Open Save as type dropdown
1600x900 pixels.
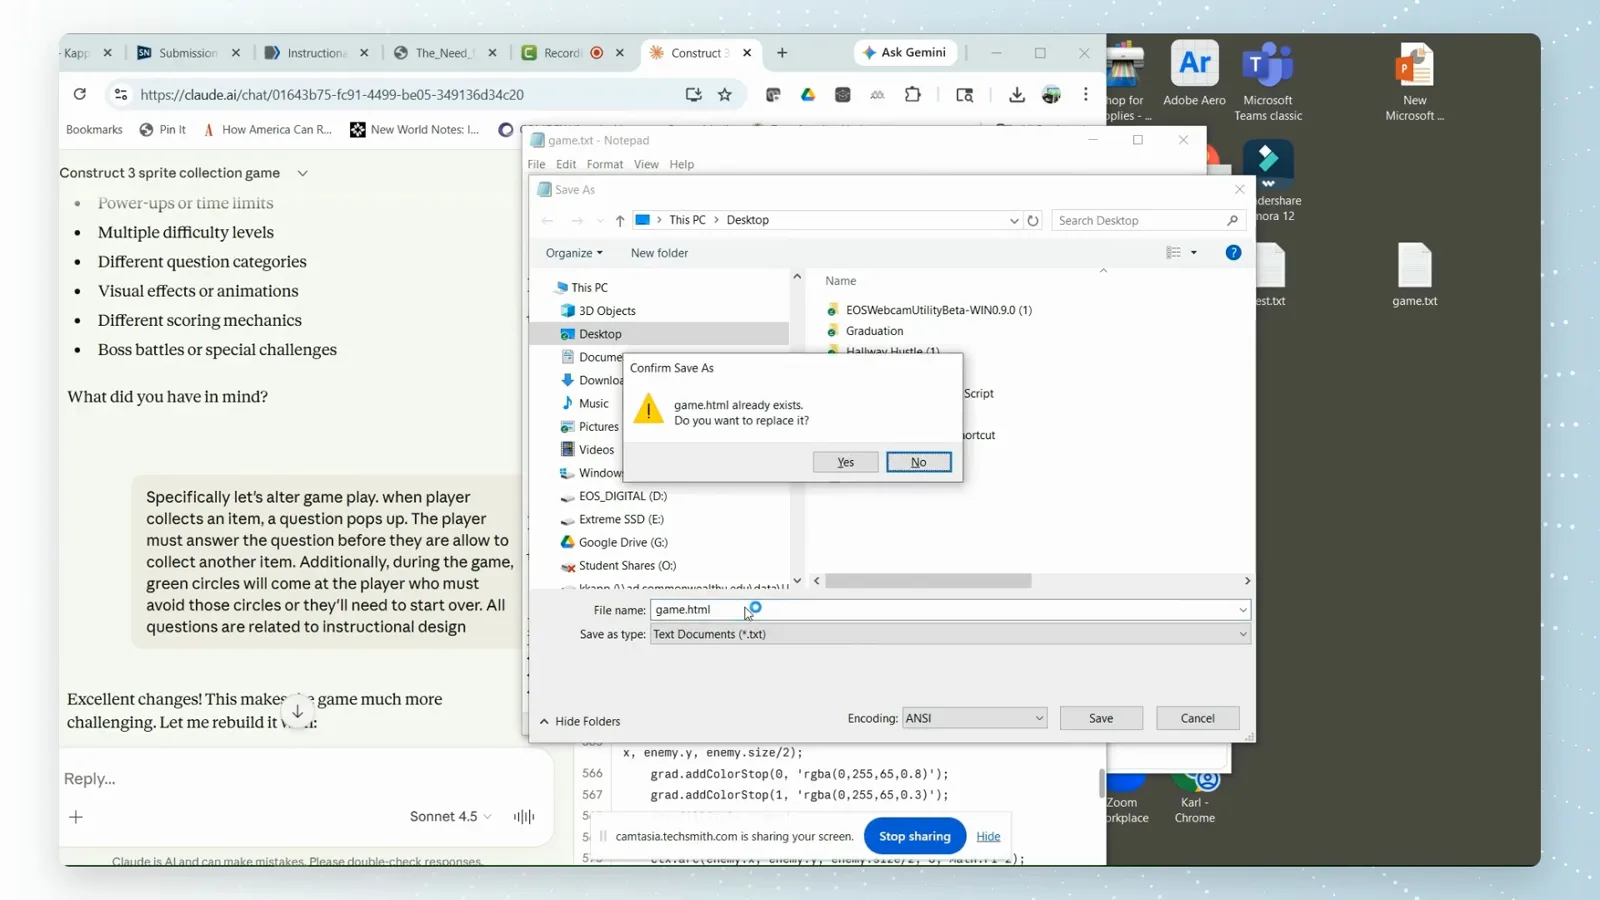(950, 634)
